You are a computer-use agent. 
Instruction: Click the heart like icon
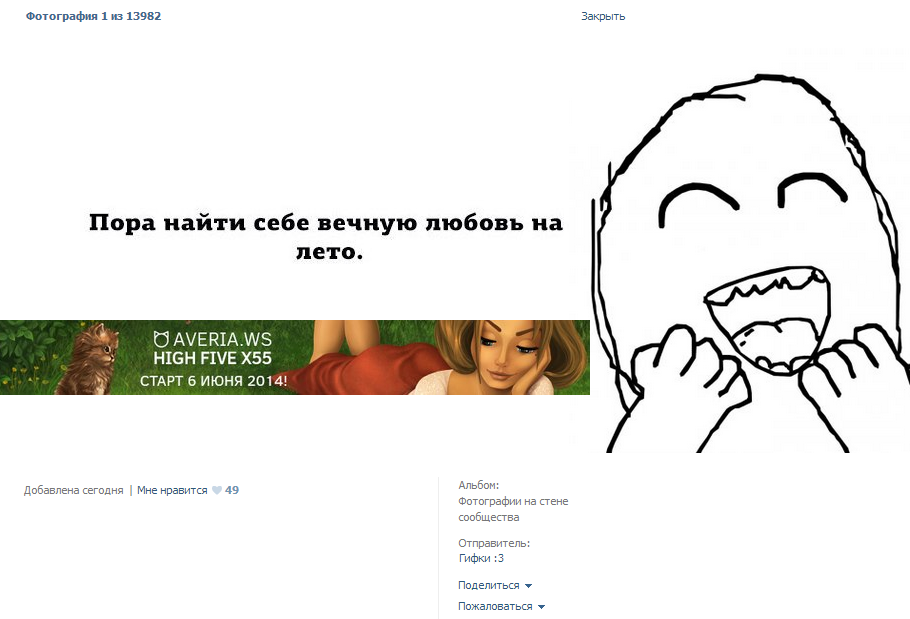216,490
